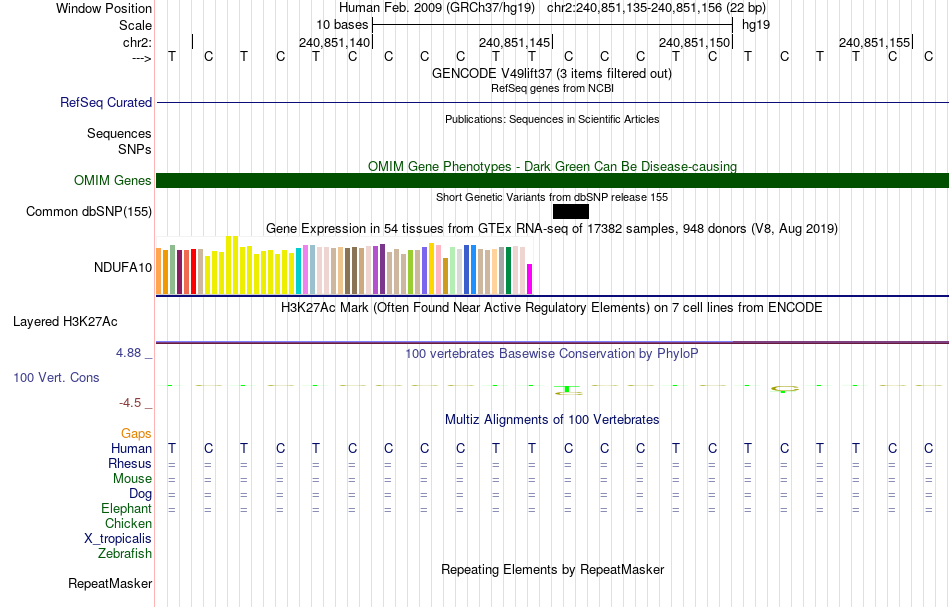The image size is (950, 607).
Task: Select the Chicken alignment row label
Action: click(x=128, y=523)
